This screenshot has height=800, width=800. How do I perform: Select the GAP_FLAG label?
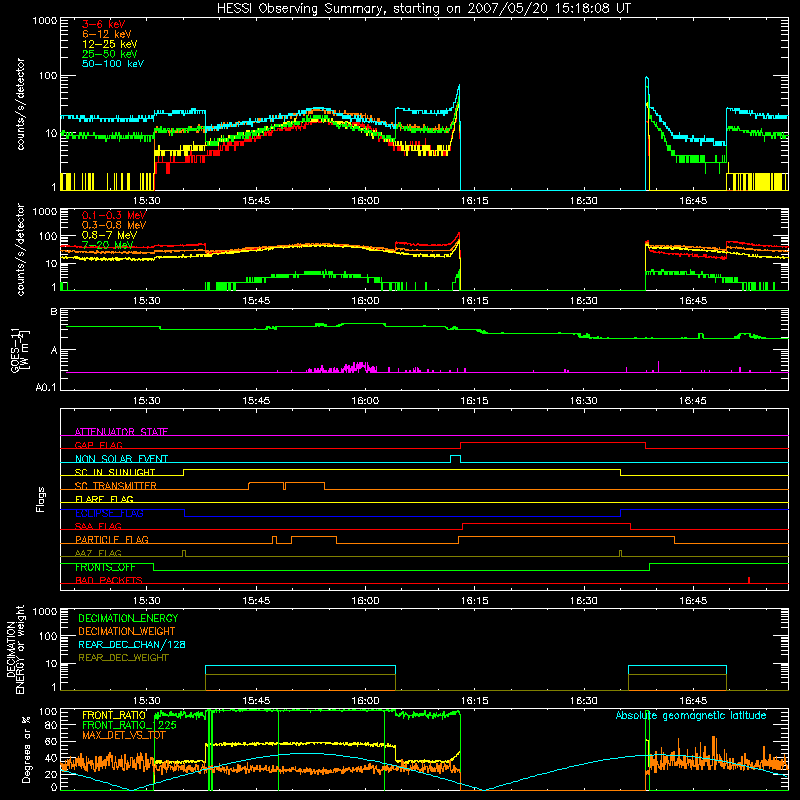(x=98, y=445)
